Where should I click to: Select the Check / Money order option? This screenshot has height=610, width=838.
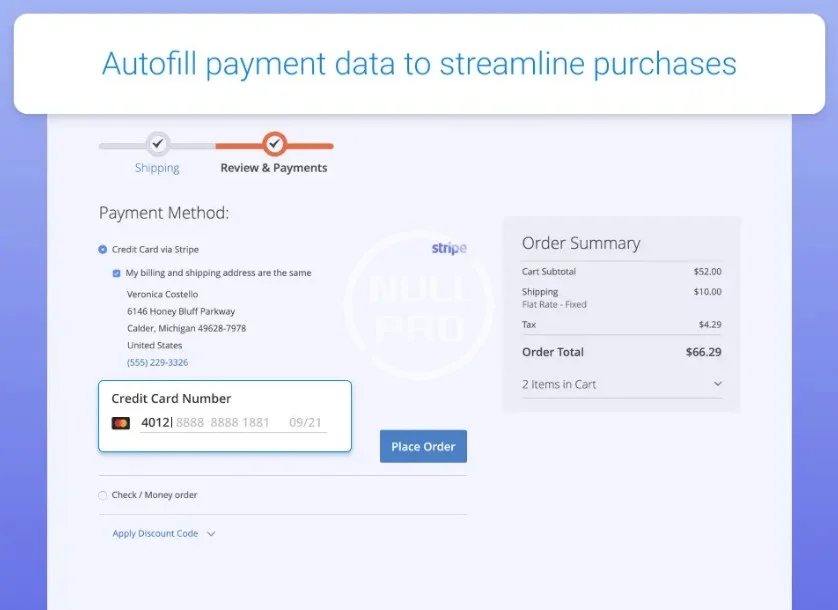pos(103,495)
